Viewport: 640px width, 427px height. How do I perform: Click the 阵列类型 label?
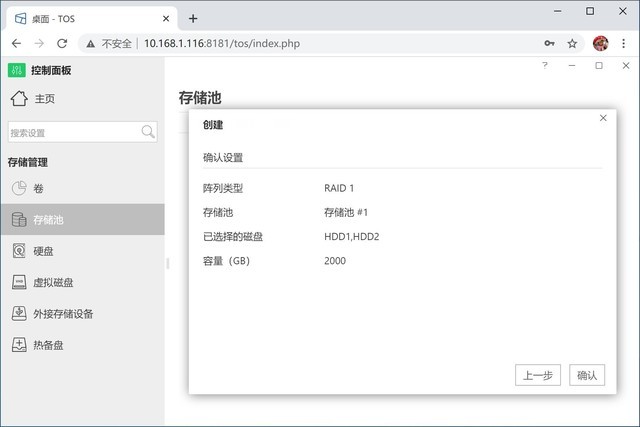click(223, 188)
